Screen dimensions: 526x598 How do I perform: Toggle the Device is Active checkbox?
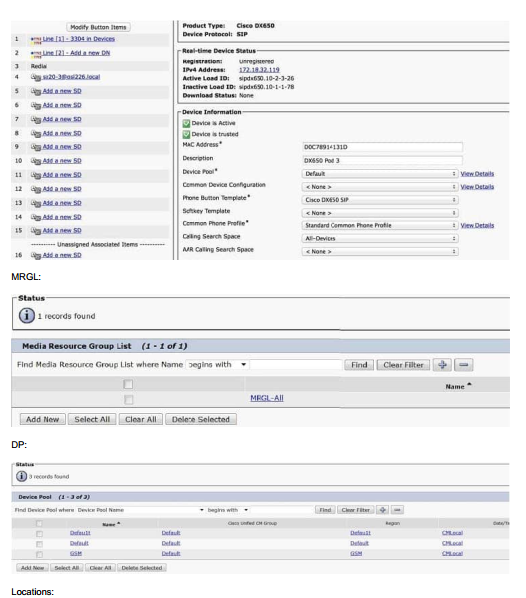coord(187,123)
